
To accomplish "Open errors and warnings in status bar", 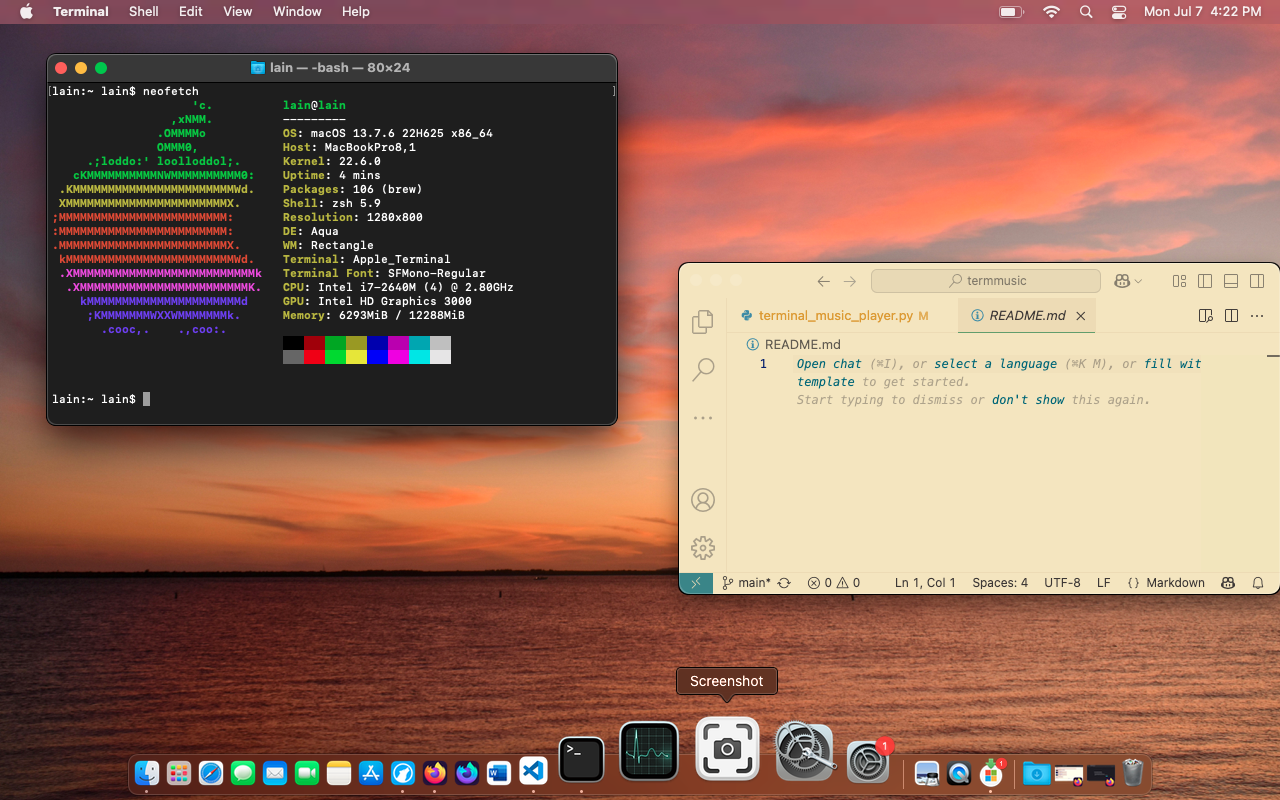I will [x=834, y=583].
